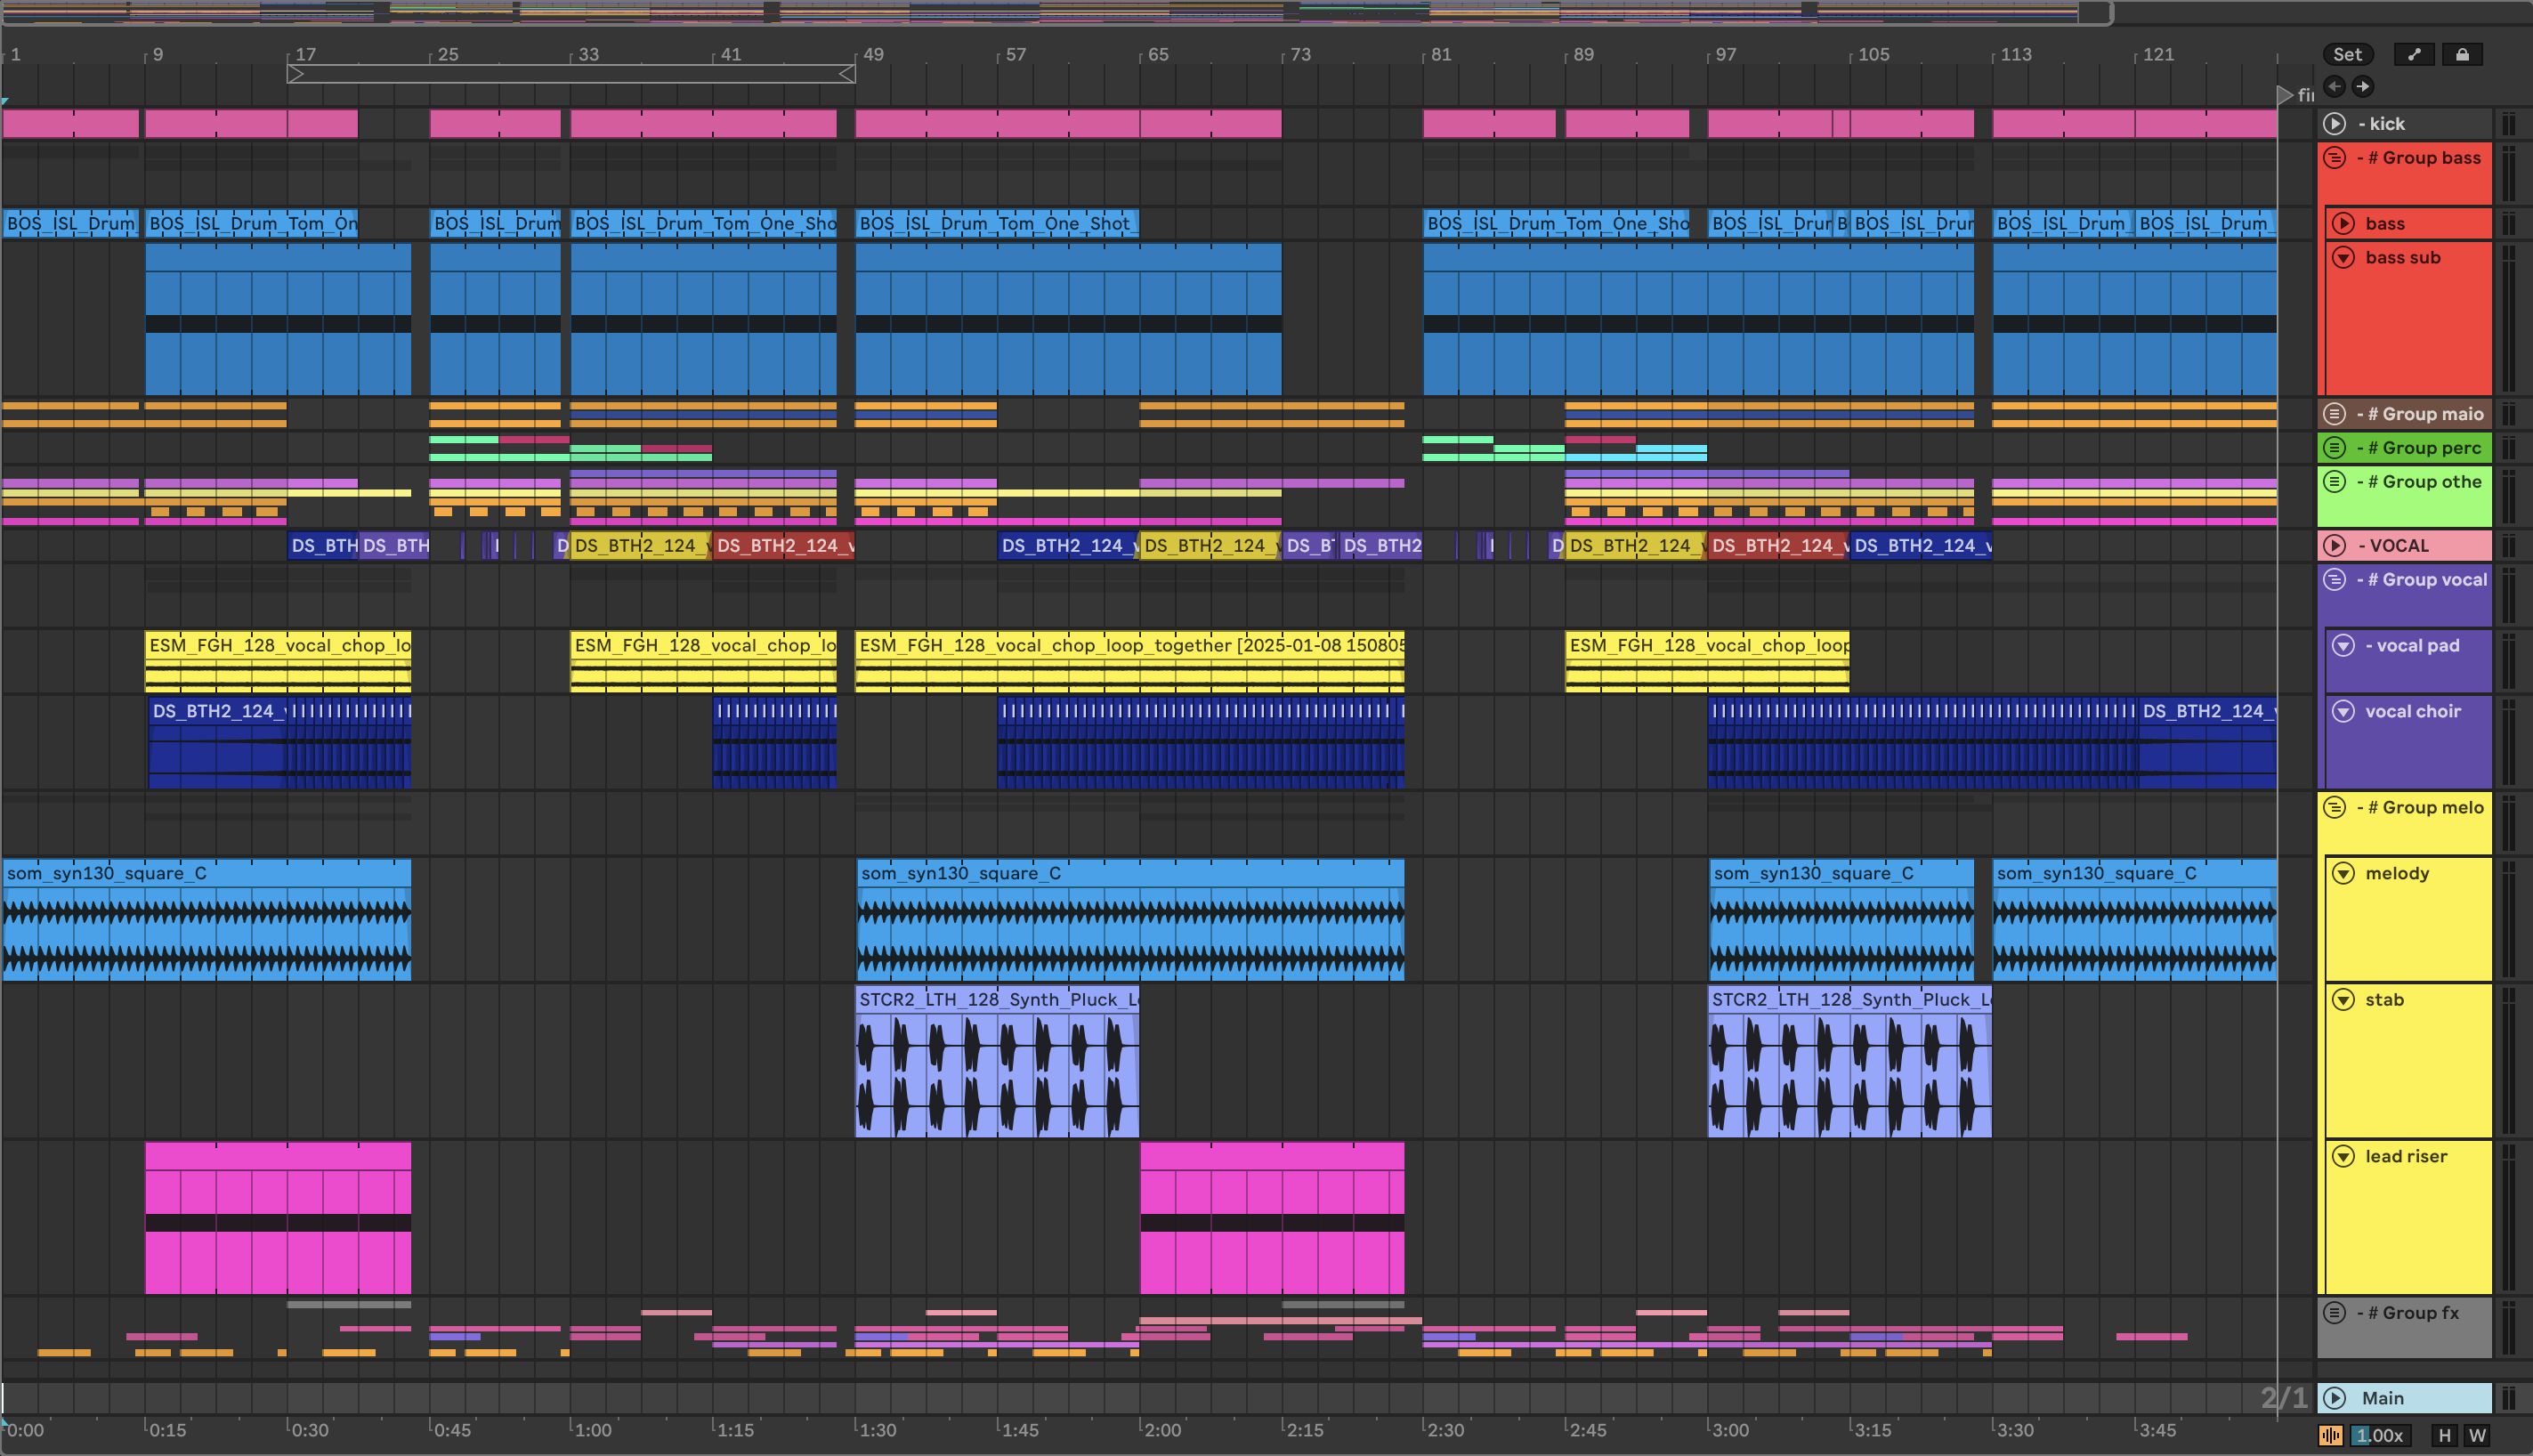Screen dimensions: 2533x1456
Task: Toggle the automation mode button
Action: click(2414, 55)
